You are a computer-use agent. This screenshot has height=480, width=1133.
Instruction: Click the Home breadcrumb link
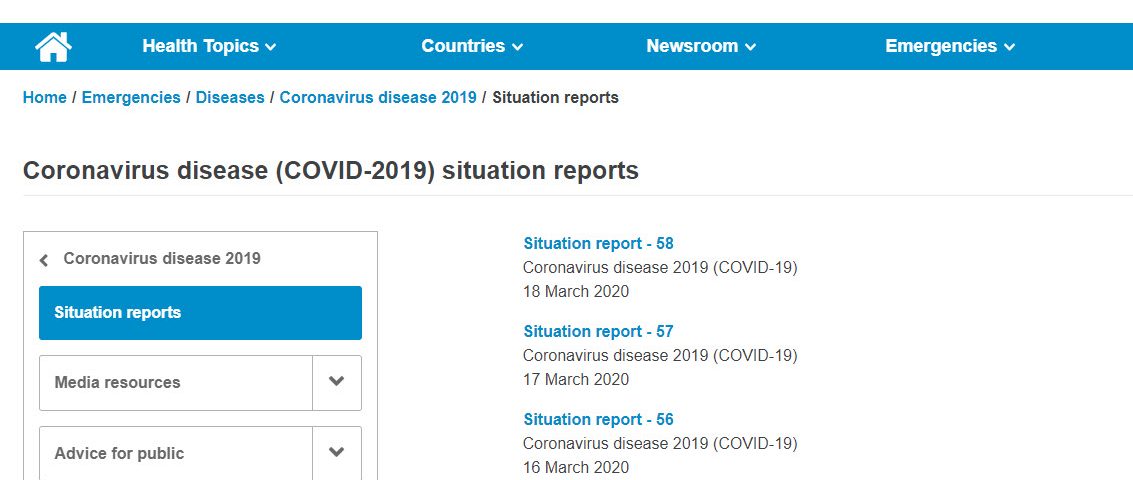coord(45,98)
